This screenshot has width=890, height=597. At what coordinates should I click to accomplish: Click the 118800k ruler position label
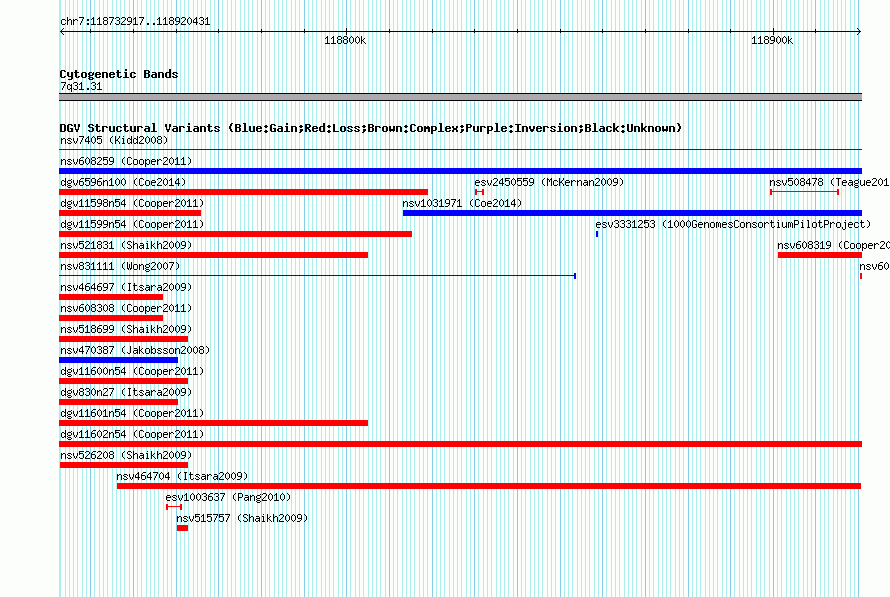[345, 40]
